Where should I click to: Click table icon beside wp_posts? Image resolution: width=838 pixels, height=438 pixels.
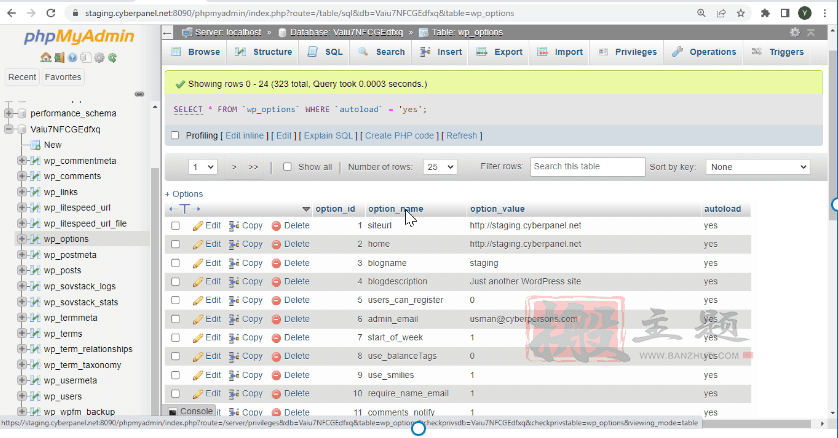coord(35,270)
